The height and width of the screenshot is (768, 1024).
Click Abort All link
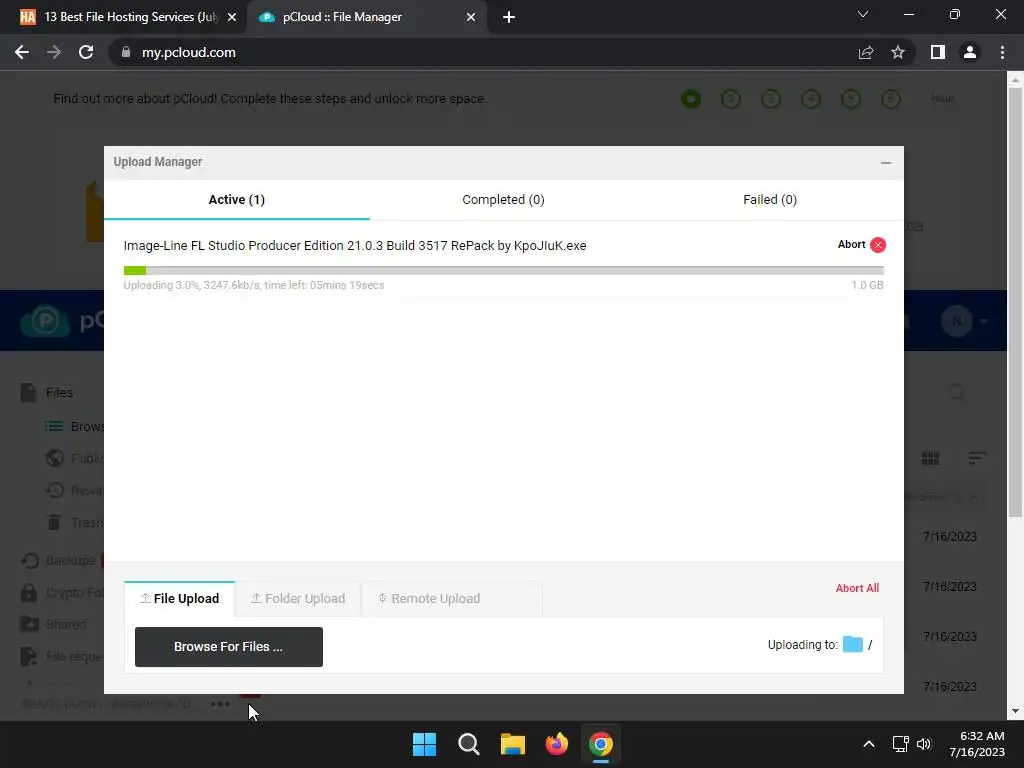pos(857,588)
